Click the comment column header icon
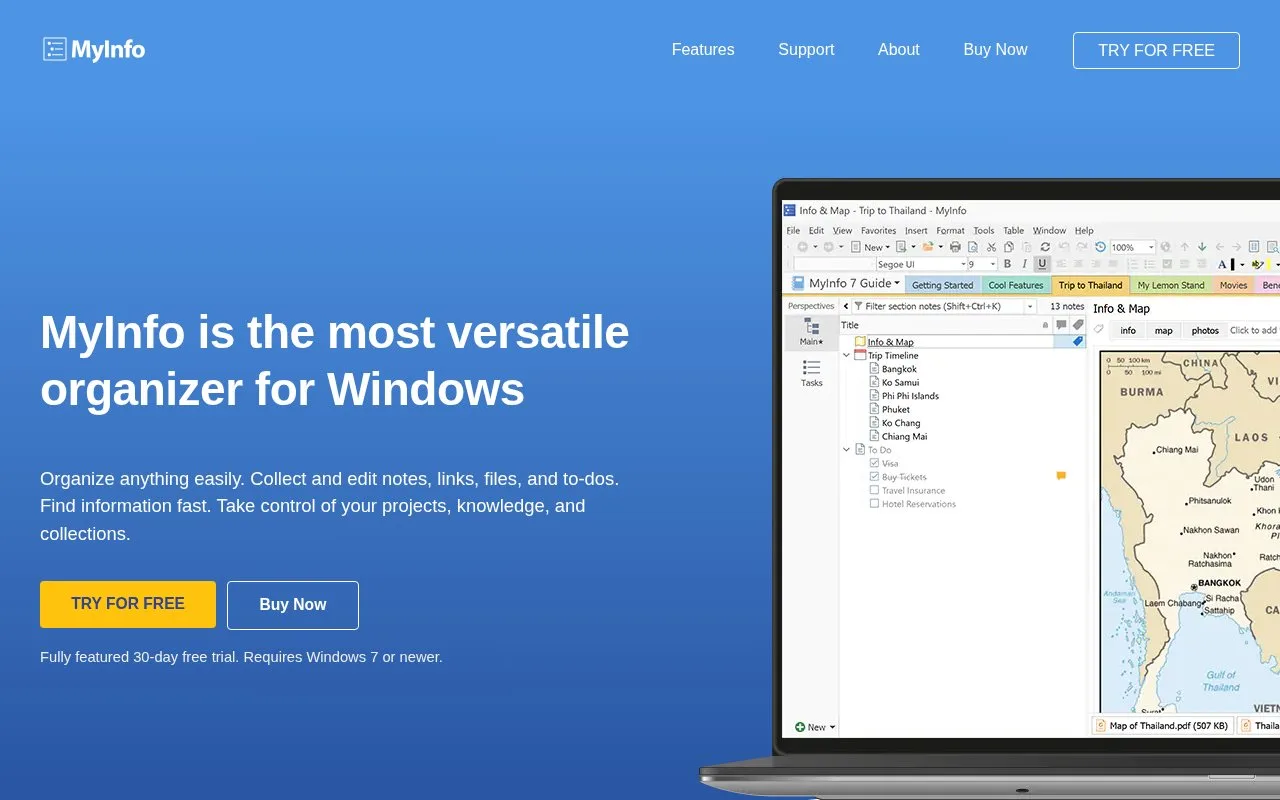The image size is (1280, 800). click(1061, 325)
